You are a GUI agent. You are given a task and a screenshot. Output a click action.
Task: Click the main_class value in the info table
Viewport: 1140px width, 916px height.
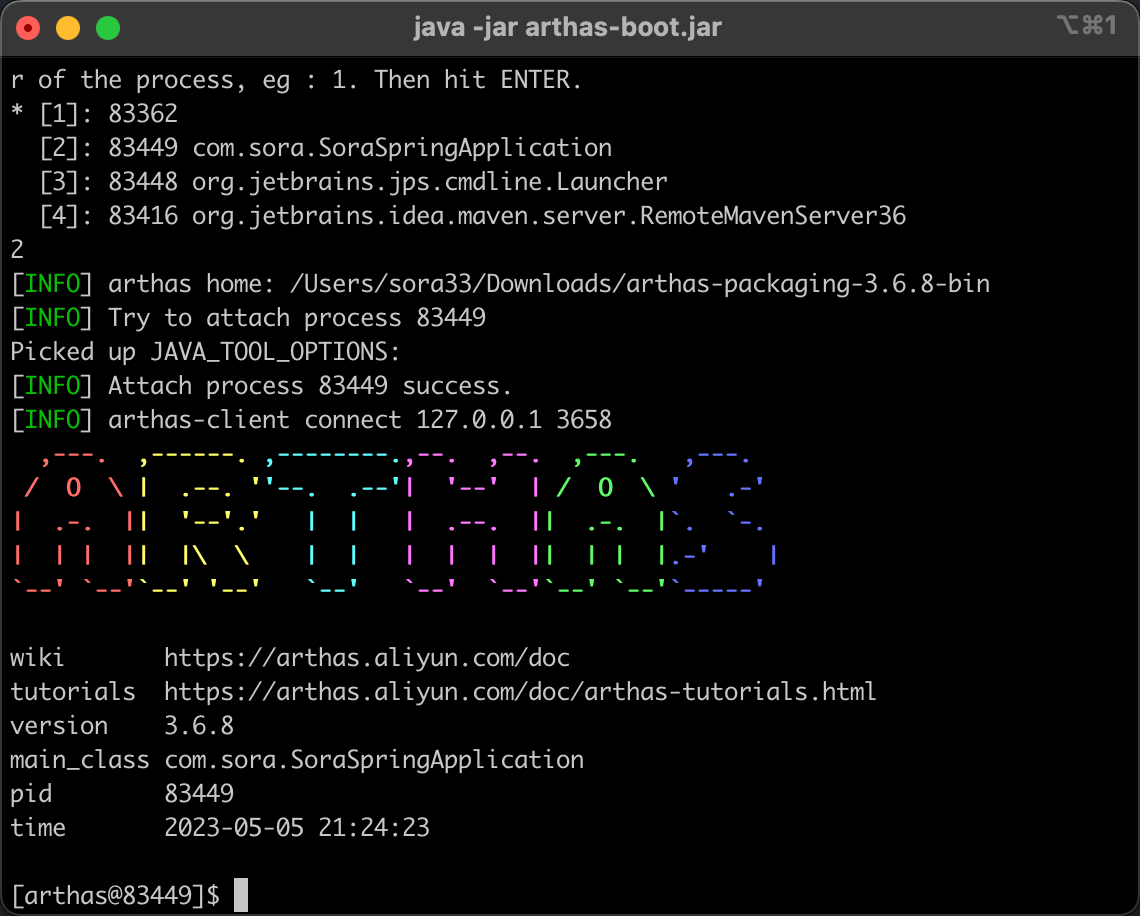click(x=374, y=760)
